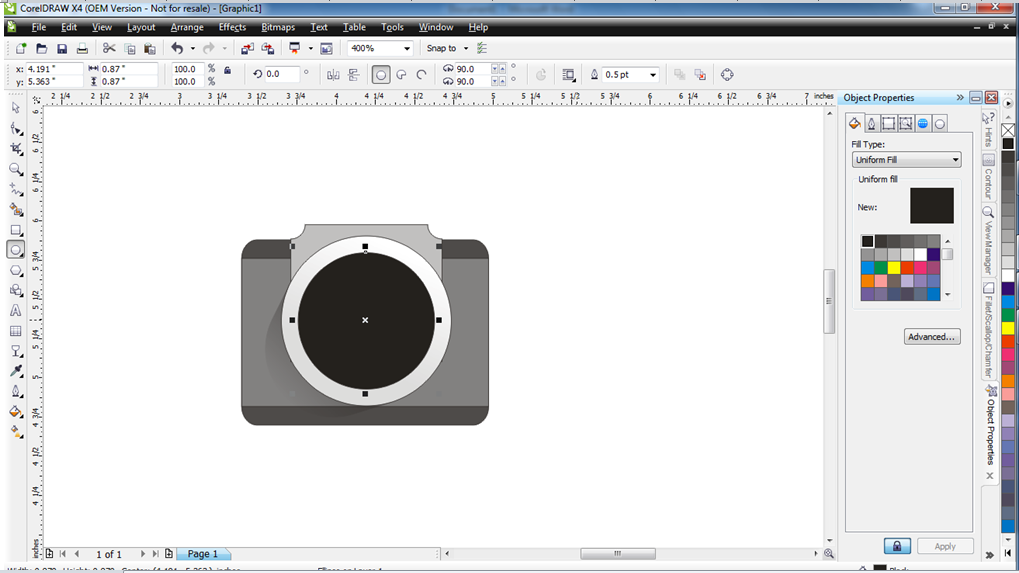The height and width of the screenshot is (573, 1019).
Task: Choose the Rectangle tool
Action: tap(16, 230)
